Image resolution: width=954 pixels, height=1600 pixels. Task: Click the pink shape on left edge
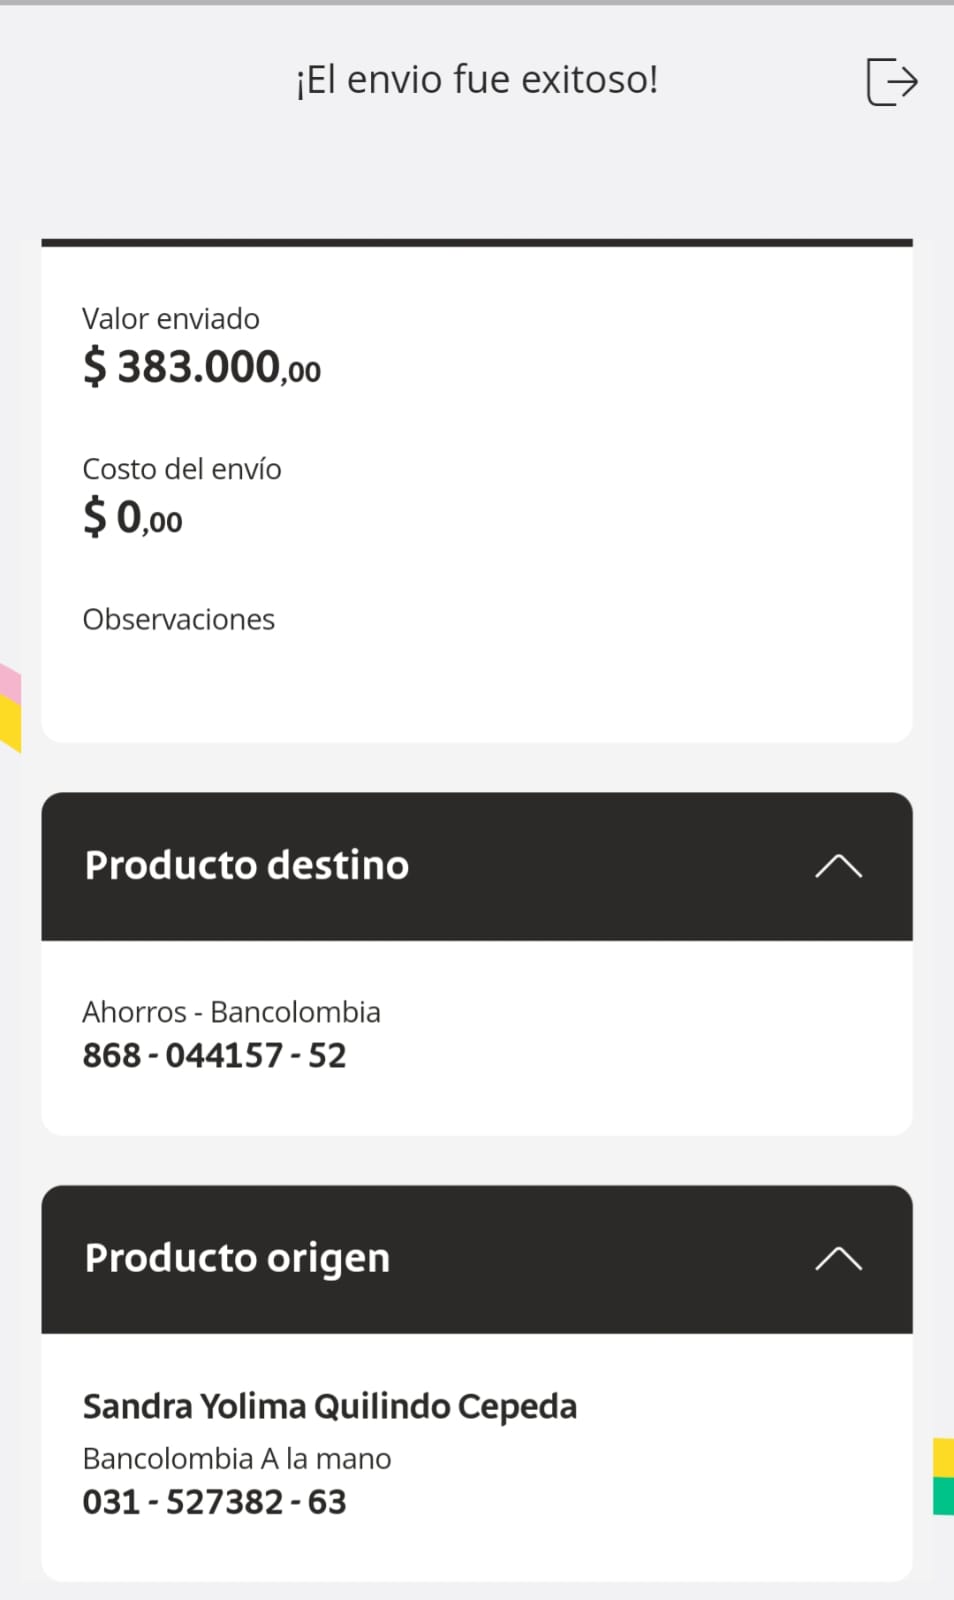[10, 682]
